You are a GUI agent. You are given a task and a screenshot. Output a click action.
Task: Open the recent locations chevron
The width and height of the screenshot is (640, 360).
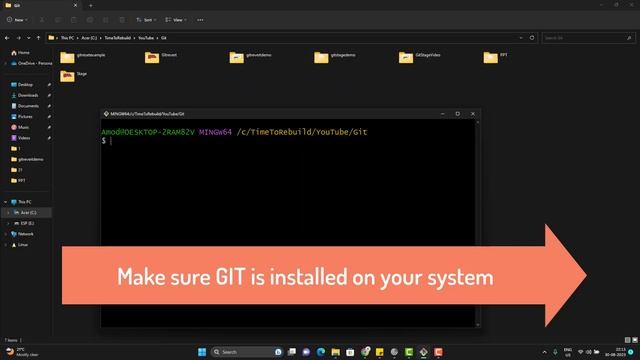[29, 38]
